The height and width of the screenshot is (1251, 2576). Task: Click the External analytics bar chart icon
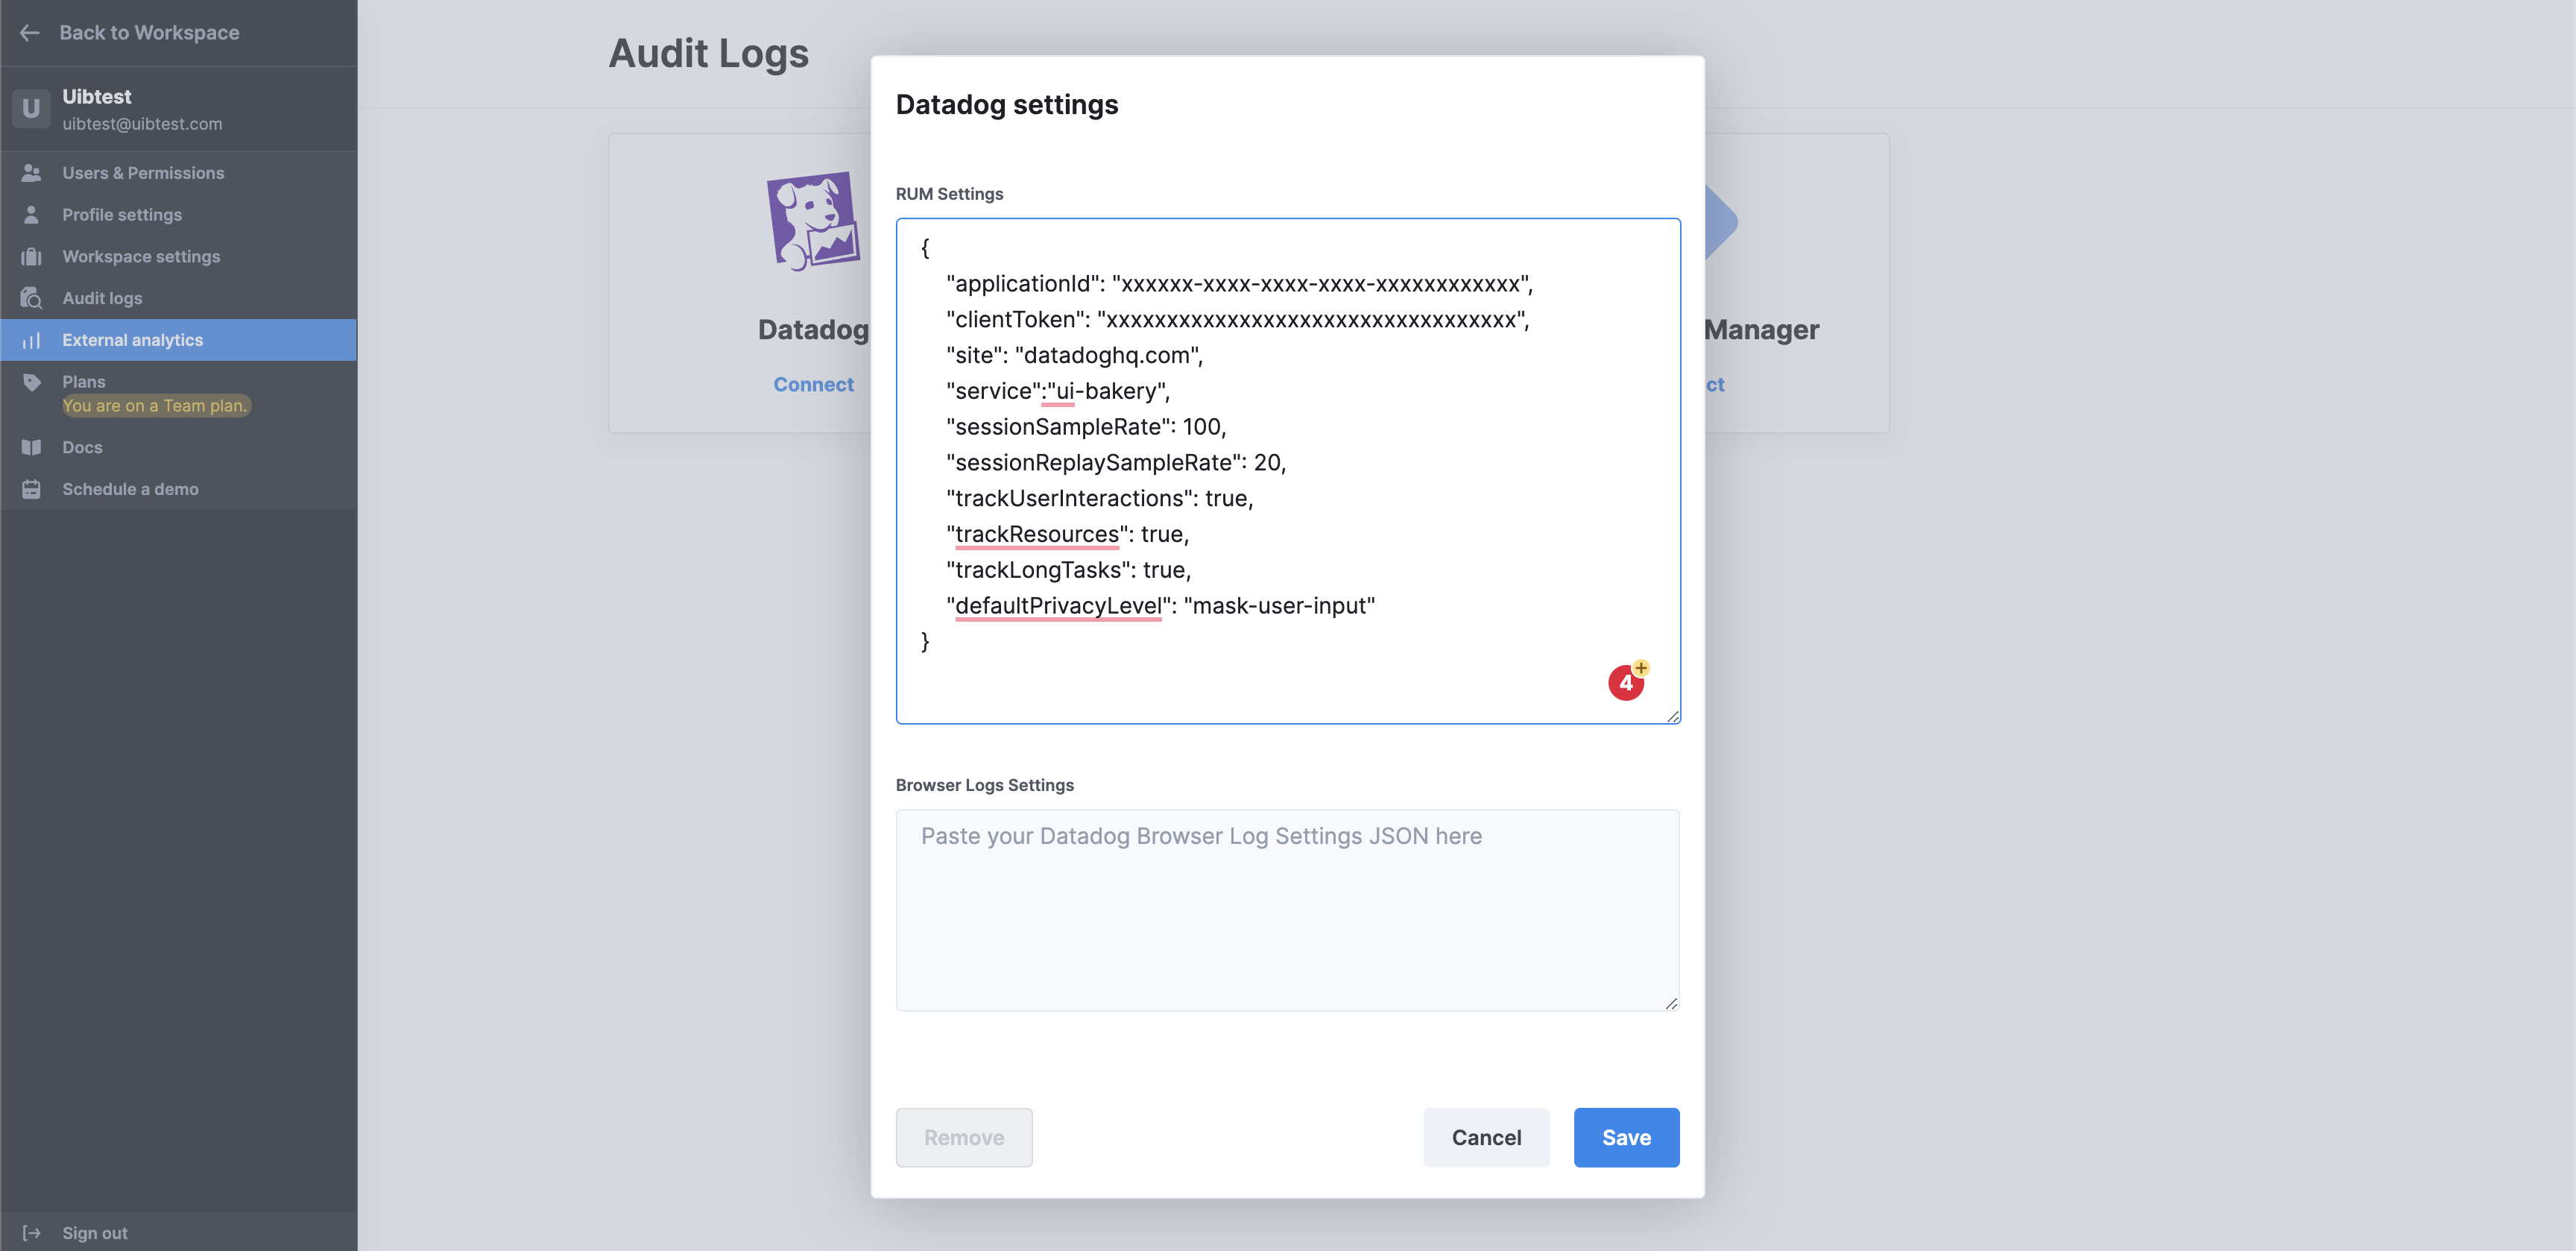point(32,341)
